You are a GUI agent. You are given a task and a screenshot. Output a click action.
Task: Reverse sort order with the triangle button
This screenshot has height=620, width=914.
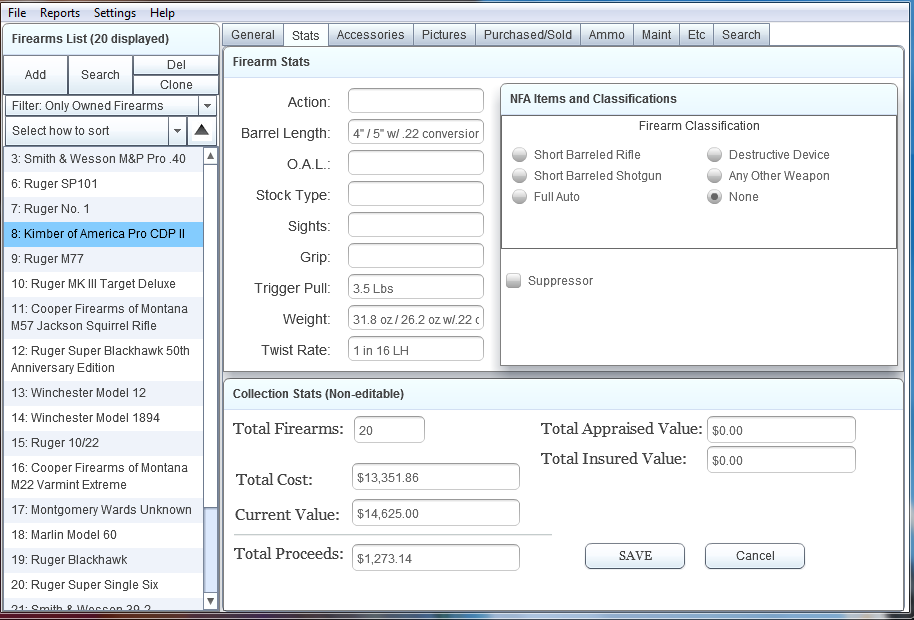click(x=202, y=131)
